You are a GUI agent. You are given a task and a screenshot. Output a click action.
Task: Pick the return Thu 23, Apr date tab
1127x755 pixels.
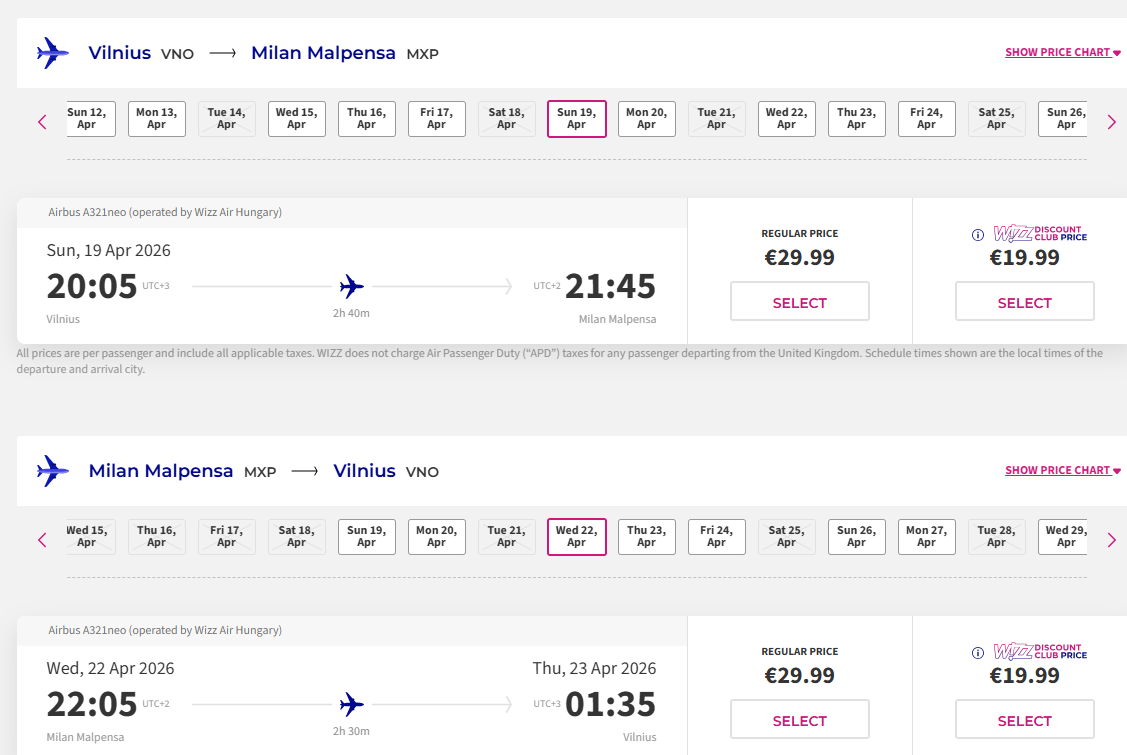click(x=647, y=537)
